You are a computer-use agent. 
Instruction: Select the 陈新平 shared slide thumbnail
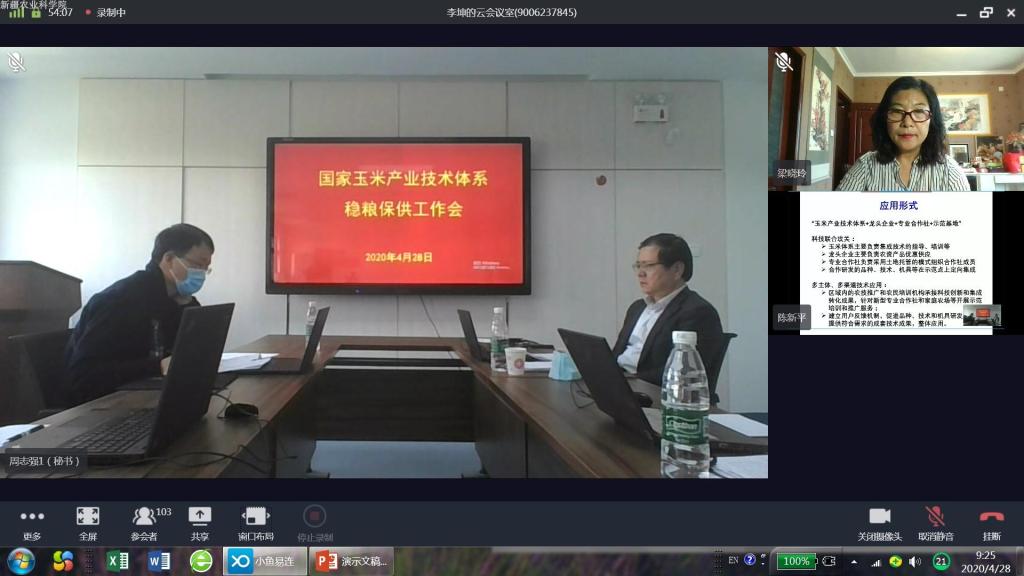pyautogui.click(x=896, y=263)
